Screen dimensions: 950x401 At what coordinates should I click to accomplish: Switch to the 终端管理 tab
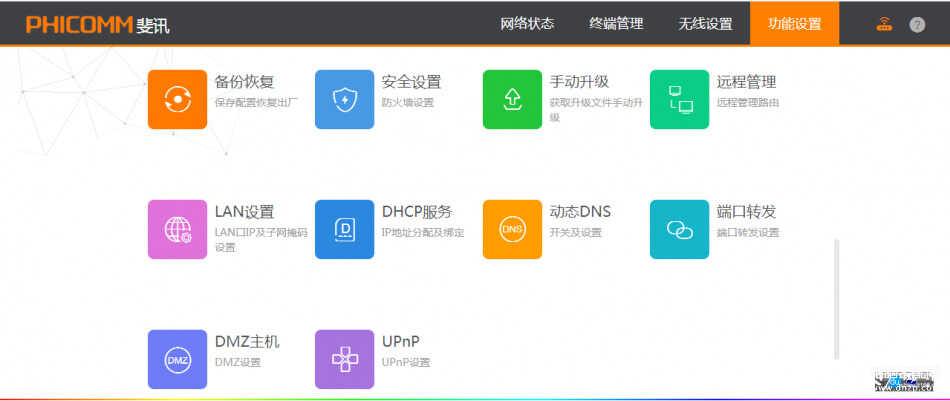point(616,24)
